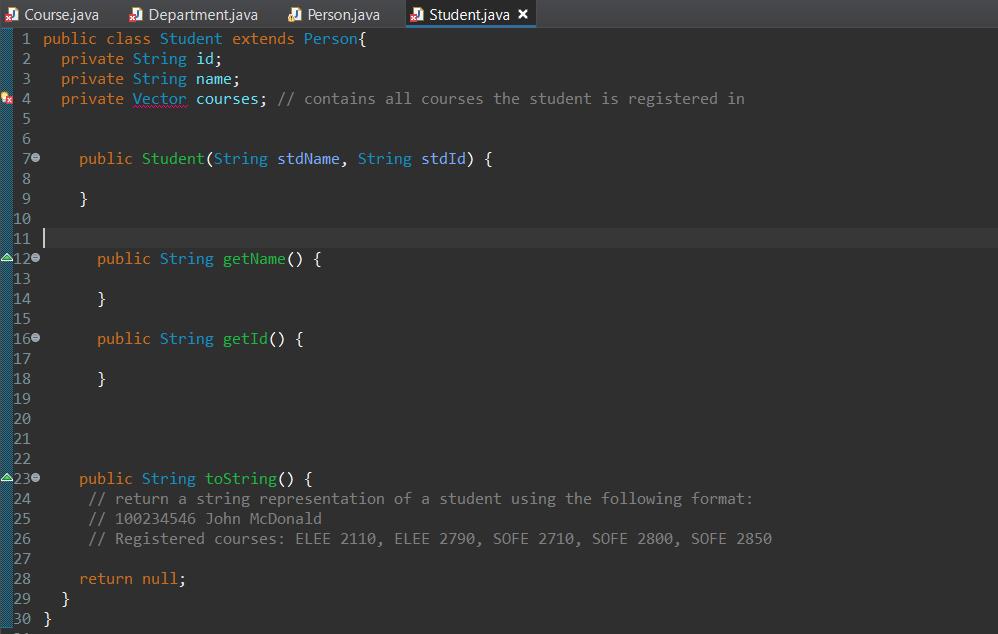998x634 pixels.
Task: Click the error intention icon beside line 4
Action: click(5, 98)
